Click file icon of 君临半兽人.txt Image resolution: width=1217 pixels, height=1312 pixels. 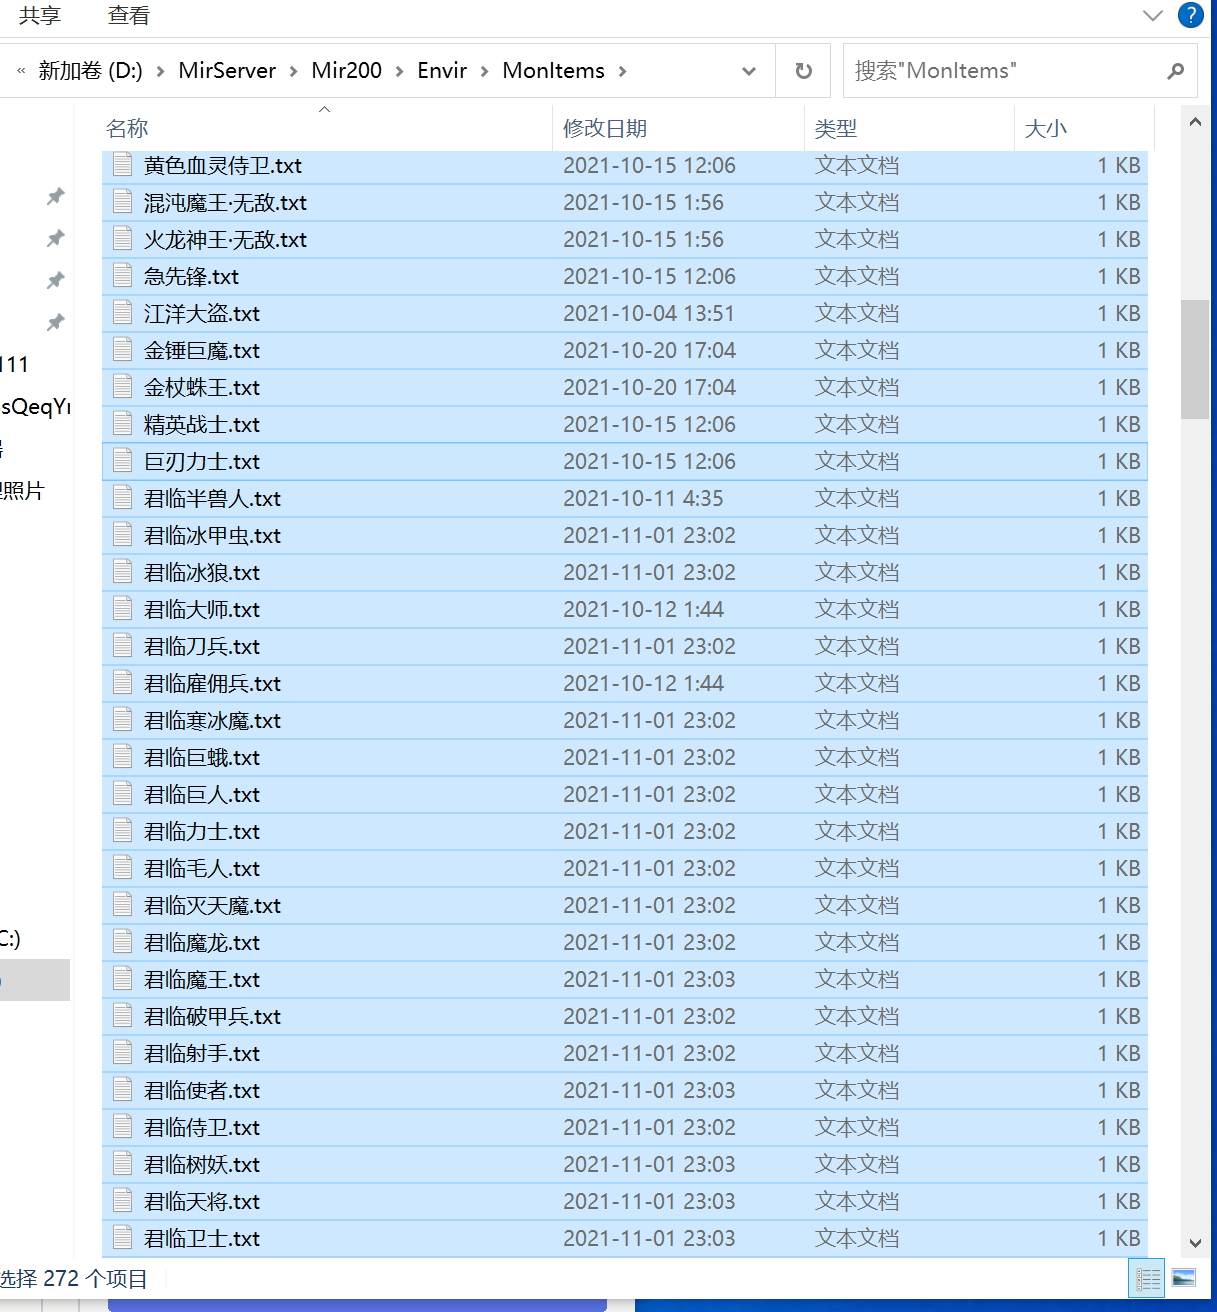click(122, 497)
